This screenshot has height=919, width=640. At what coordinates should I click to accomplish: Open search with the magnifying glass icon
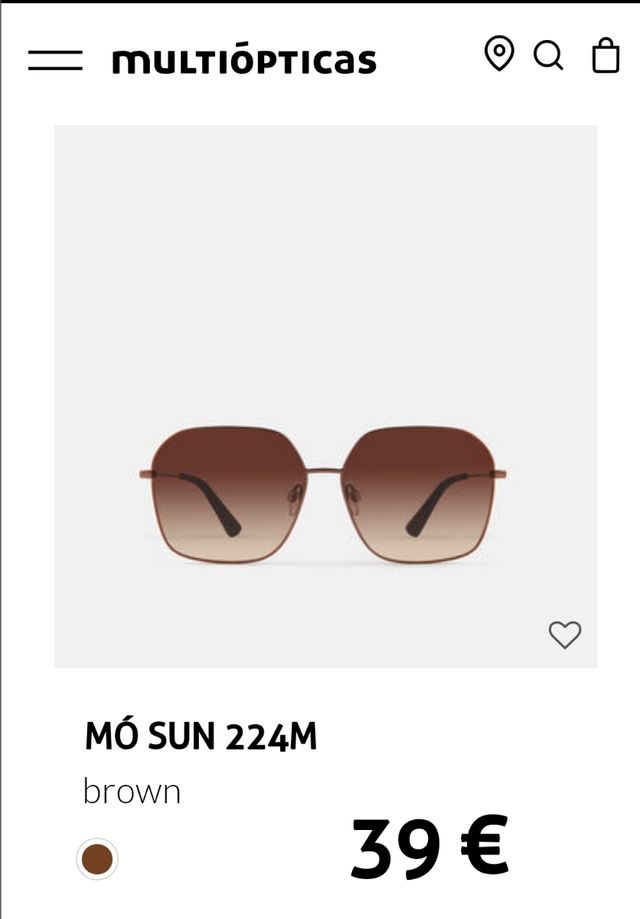549,56
